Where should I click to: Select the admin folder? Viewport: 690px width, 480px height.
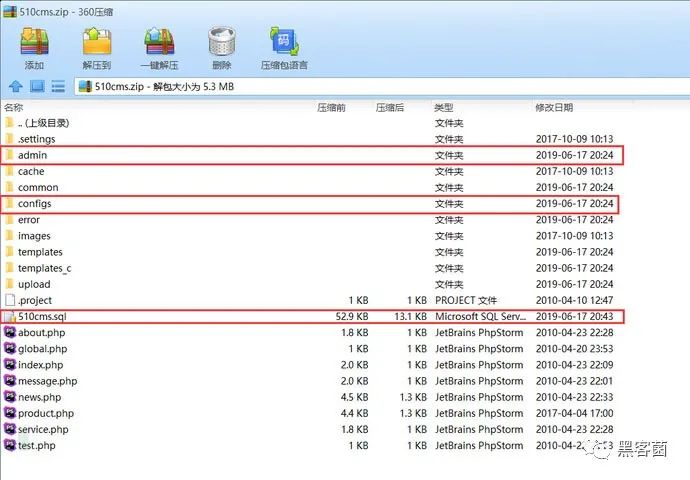(32, 155)
